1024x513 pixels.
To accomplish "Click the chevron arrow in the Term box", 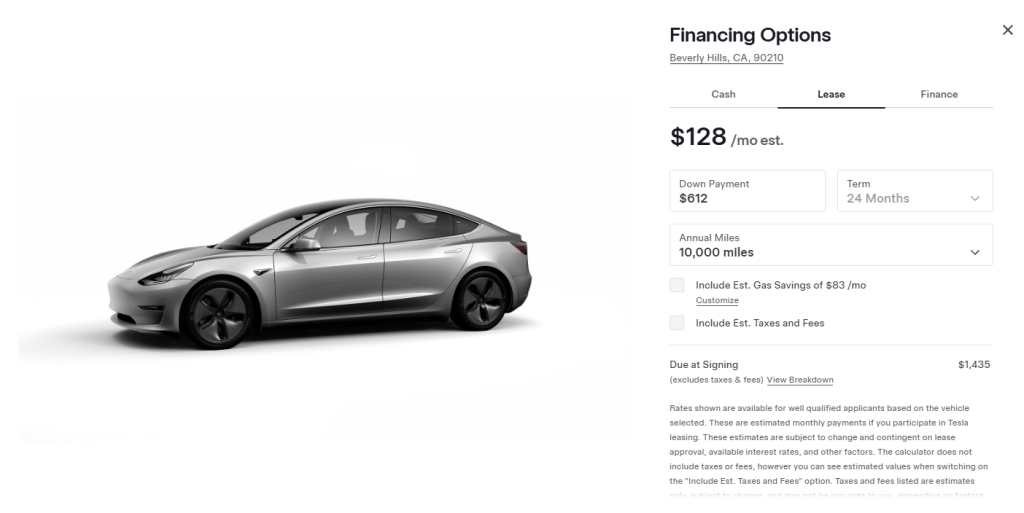I will point(975,199).
